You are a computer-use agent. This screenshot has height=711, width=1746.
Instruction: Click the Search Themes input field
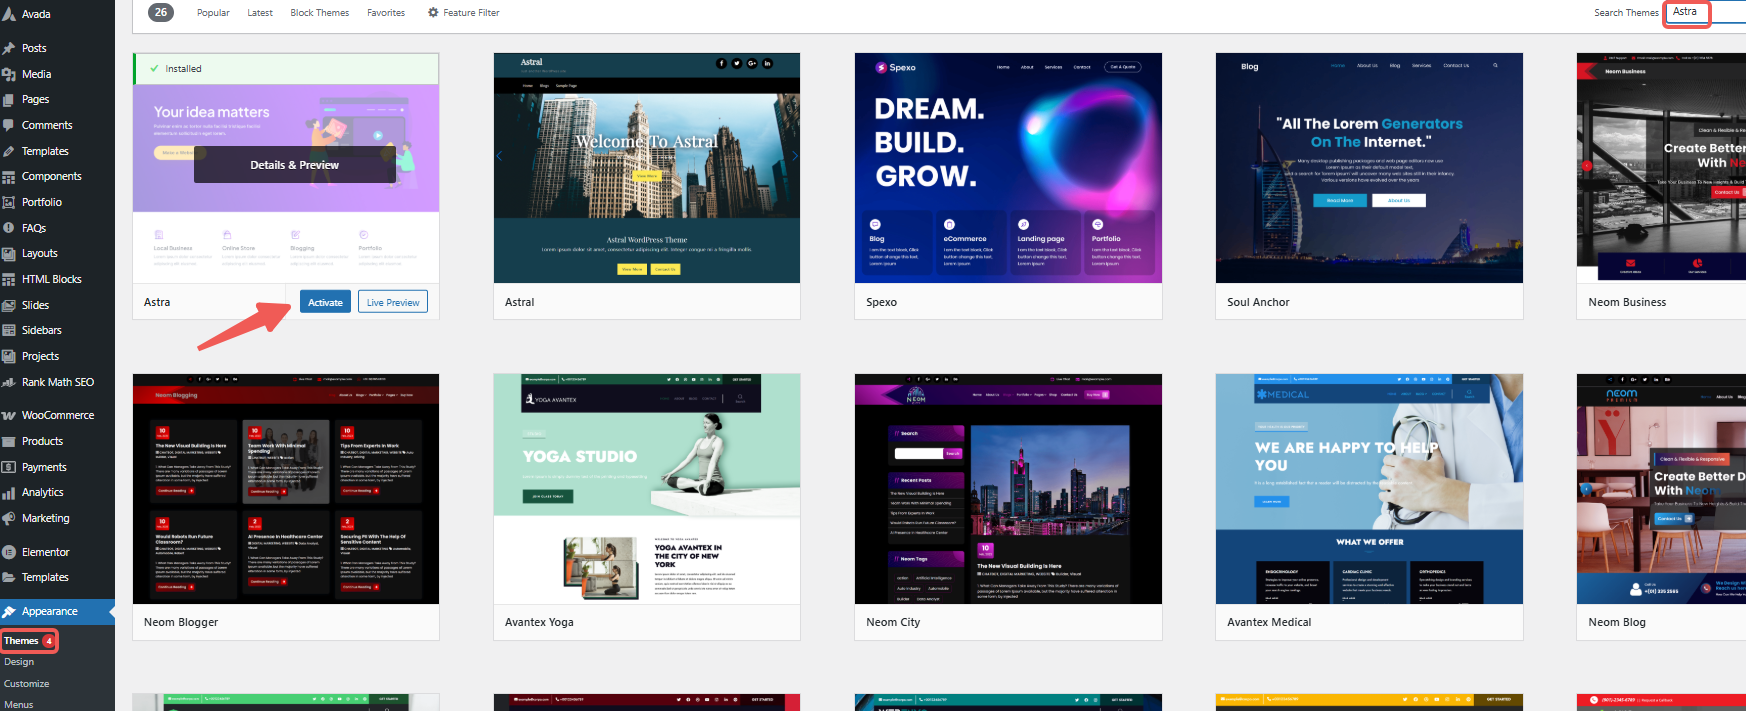[1705, 13]
